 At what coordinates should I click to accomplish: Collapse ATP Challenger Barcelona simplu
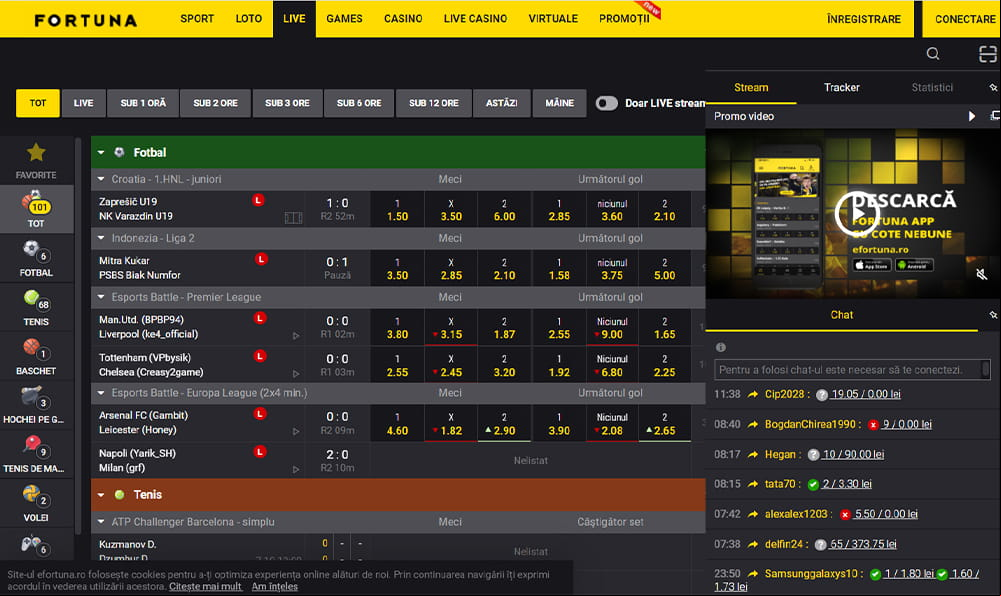(101, 522)
